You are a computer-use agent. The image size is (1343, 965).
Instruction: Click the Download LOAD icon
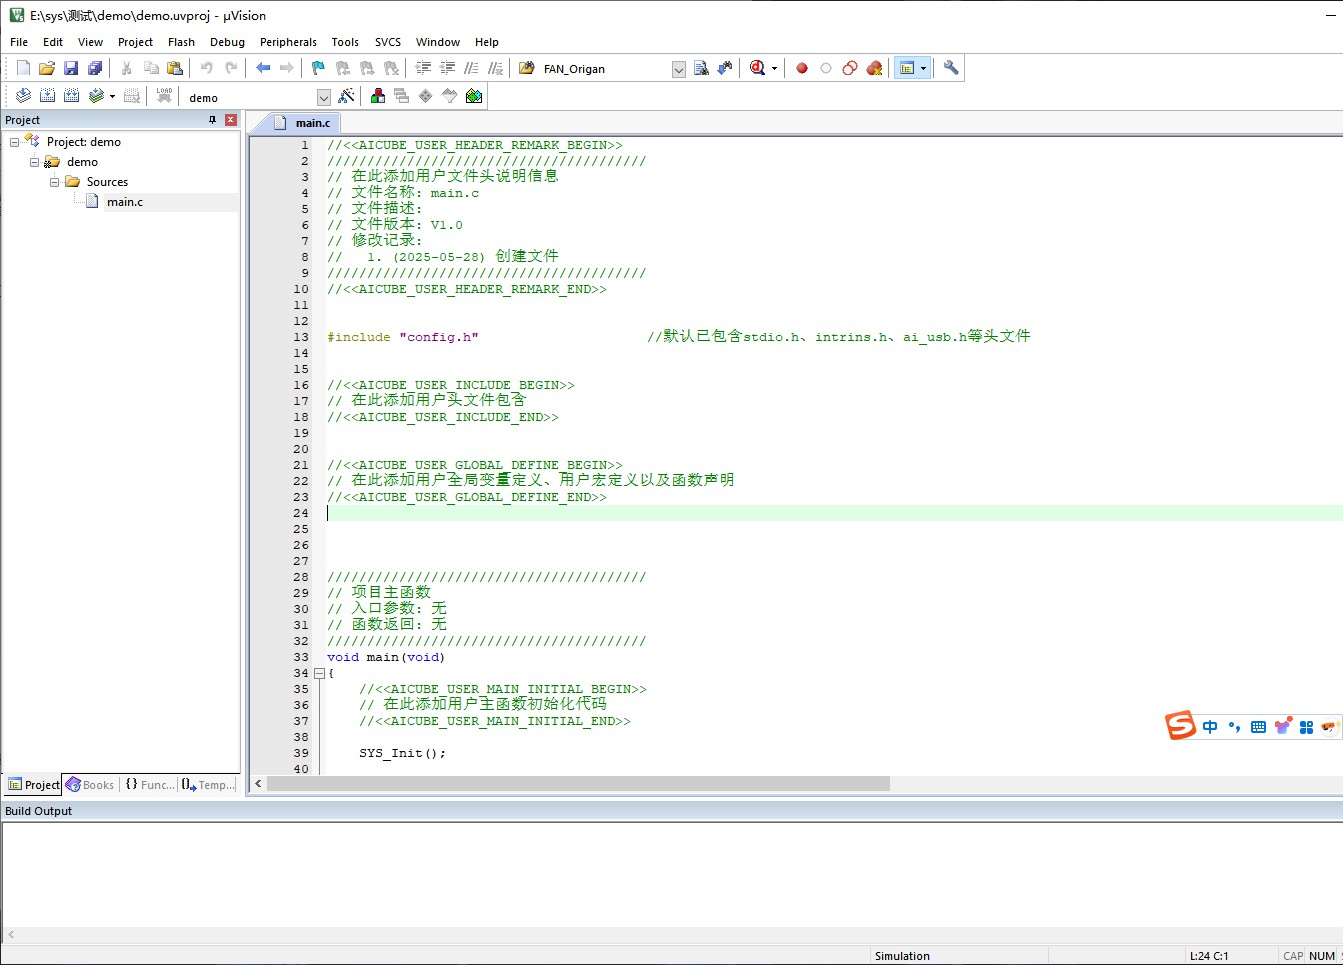coord(164,96)
